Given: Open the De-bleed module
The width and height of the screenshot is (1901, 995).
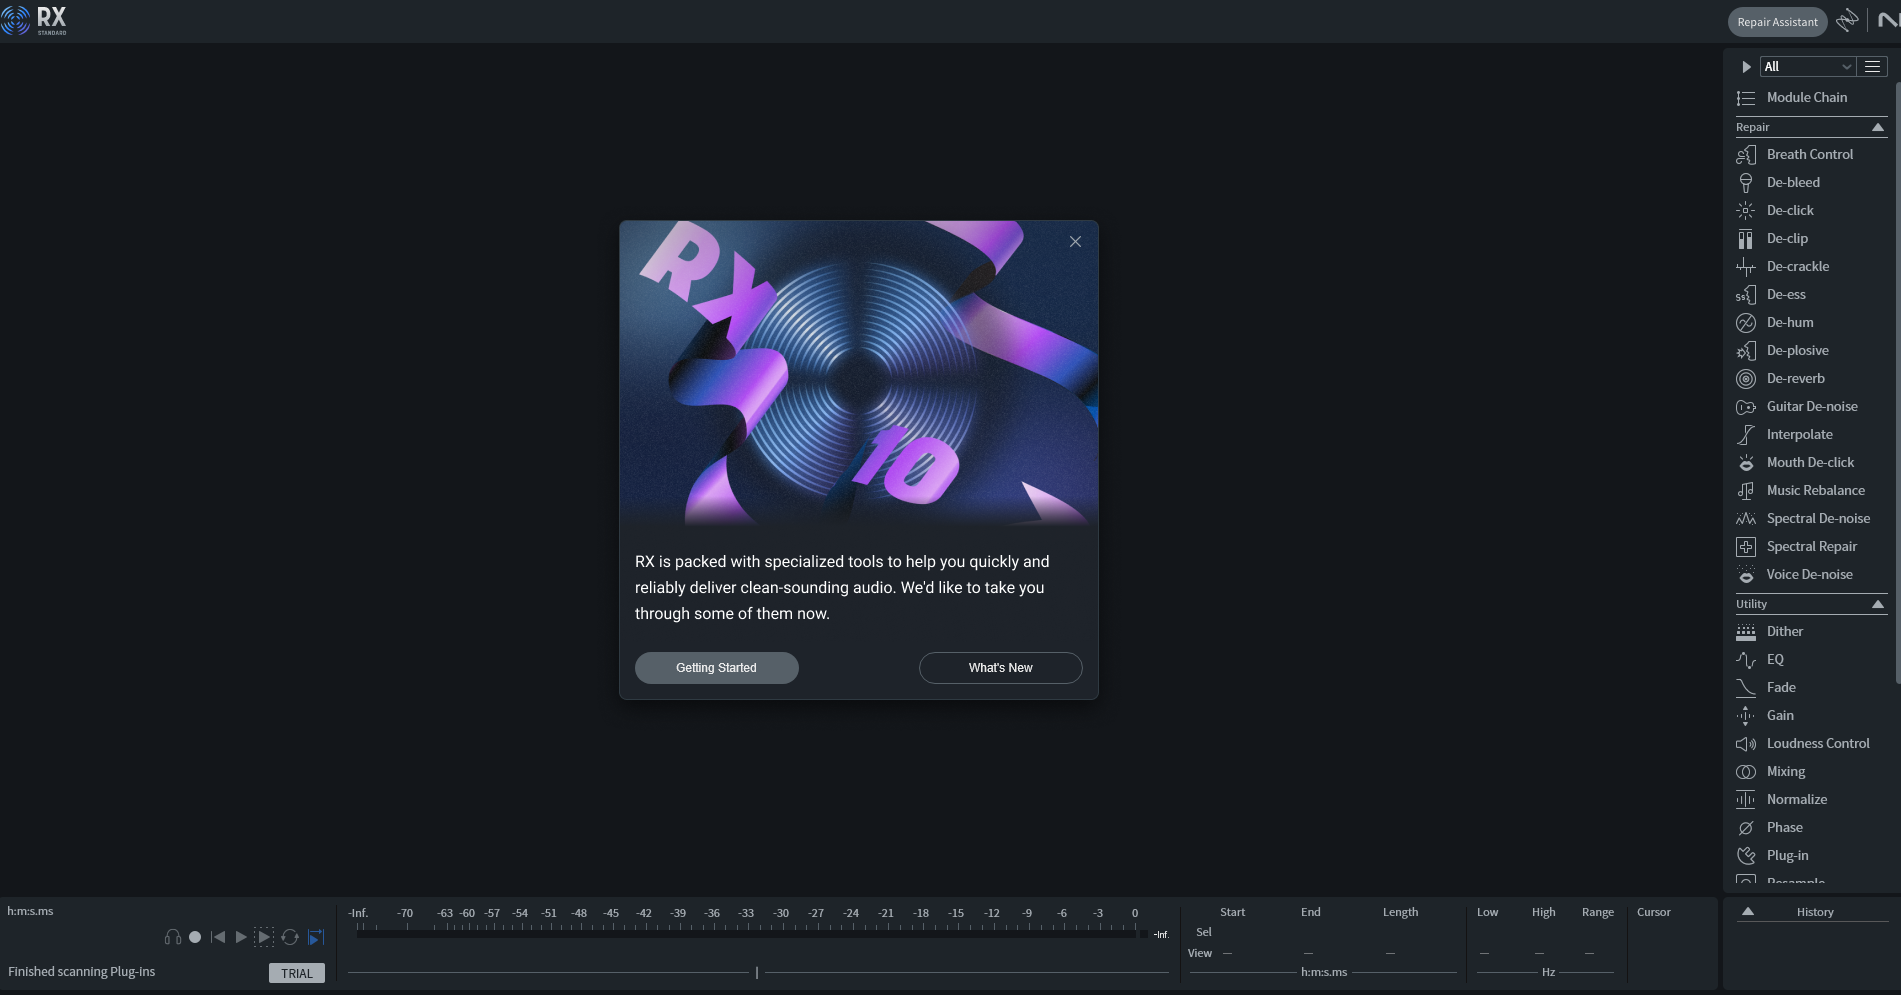Looking at the screenshot, I should [x=1809, y=182].
